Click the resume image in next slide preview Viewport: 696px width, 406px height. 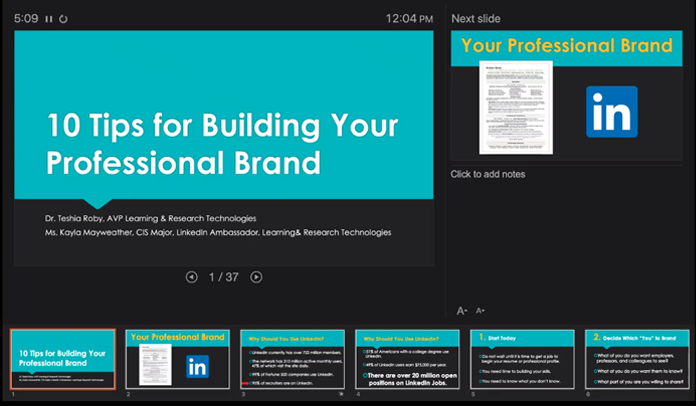click(x=516, y=108)
